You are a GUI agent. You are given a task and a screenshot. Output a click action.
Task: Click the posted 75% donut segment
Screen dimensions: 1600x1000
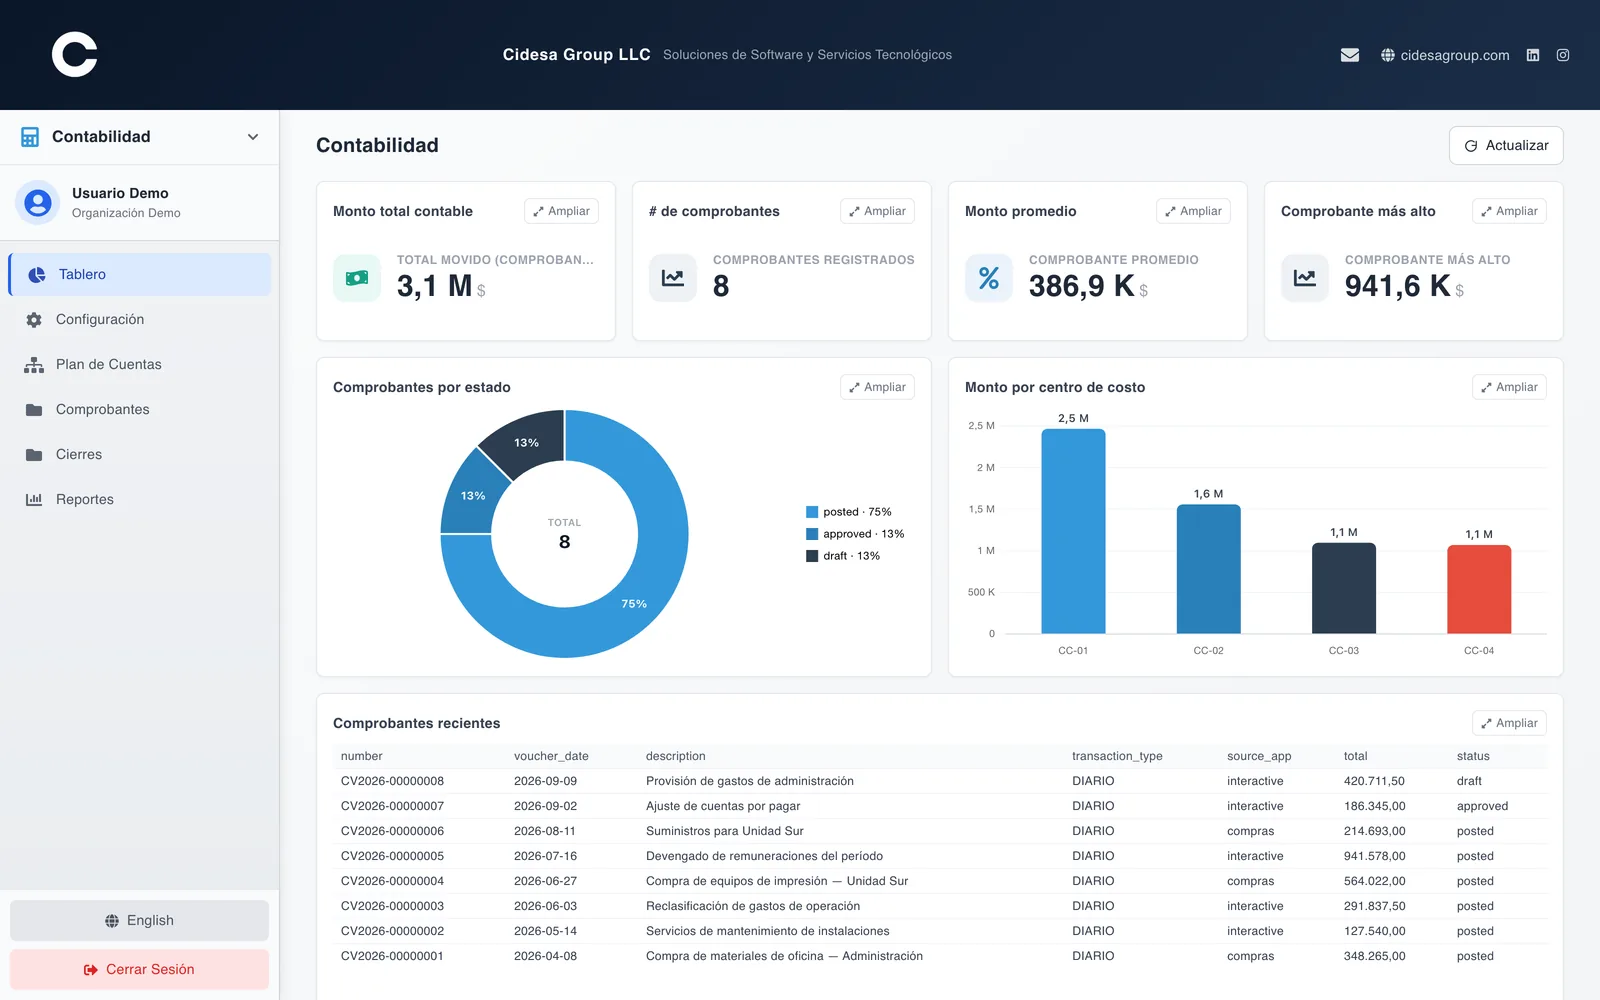point(634,603)
